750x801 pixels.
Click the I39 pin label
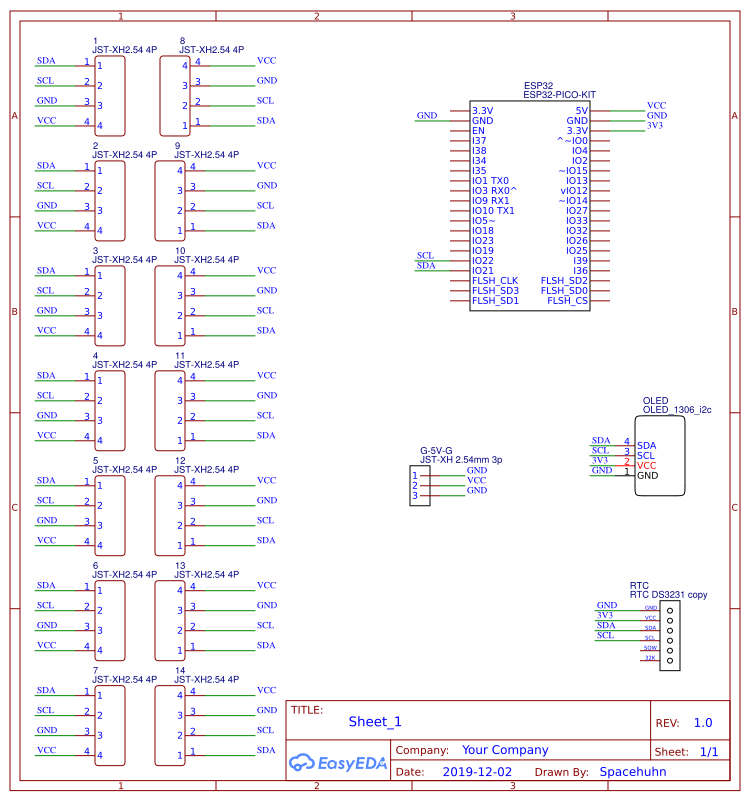pos(580,261)
